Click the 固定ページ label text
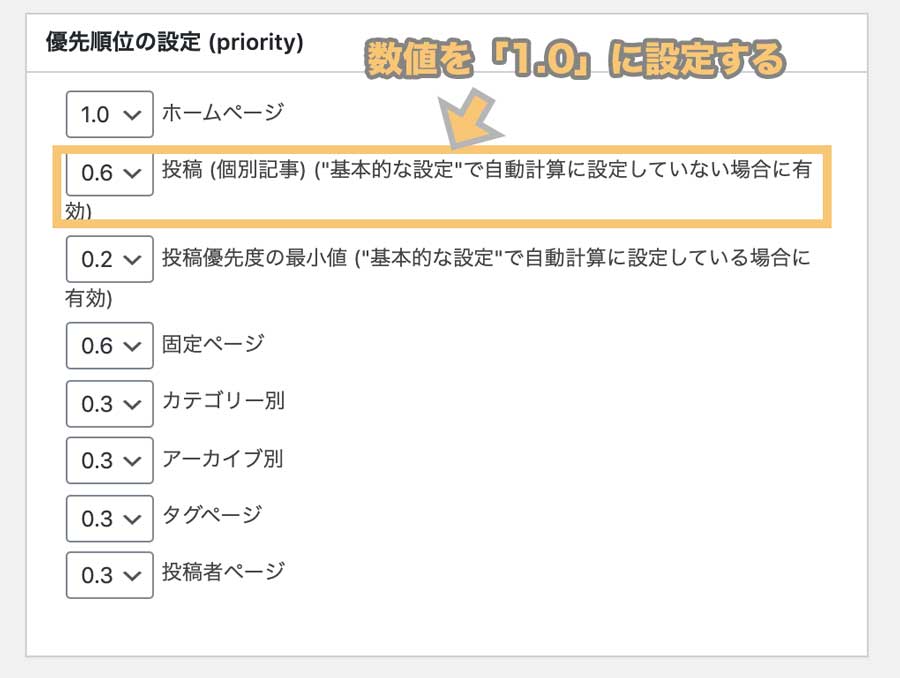900x678 pixels. pyautogui.click(x=213, y=344)
